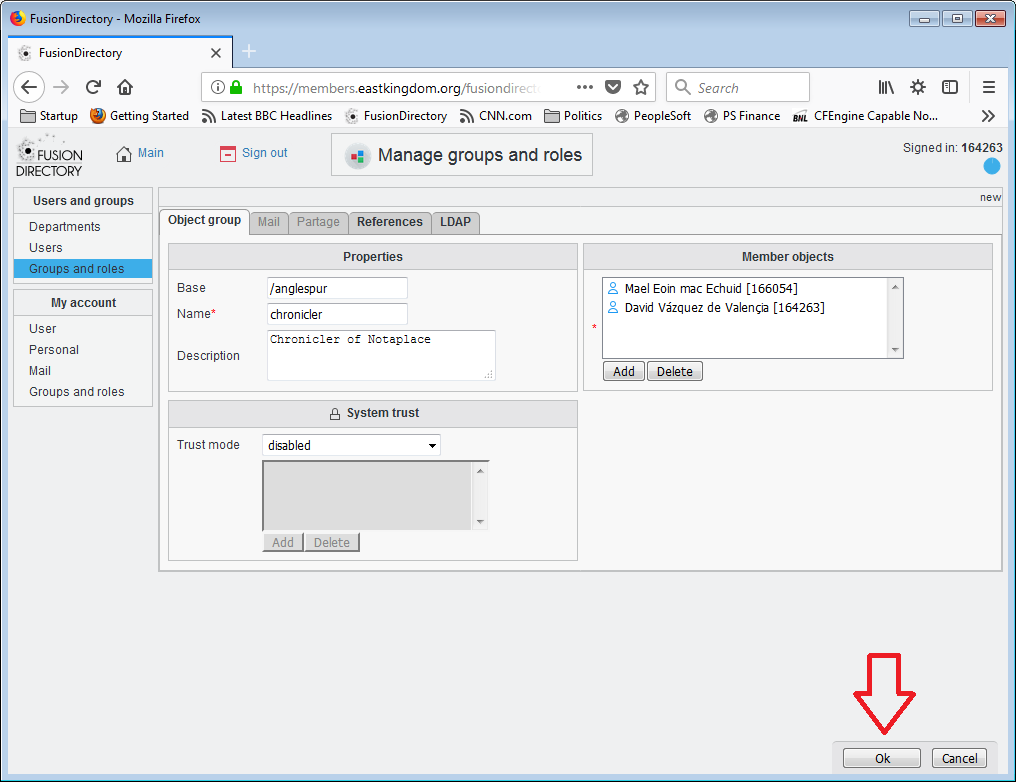
Task: Open Mail under My account
Action: coord(40,371)
